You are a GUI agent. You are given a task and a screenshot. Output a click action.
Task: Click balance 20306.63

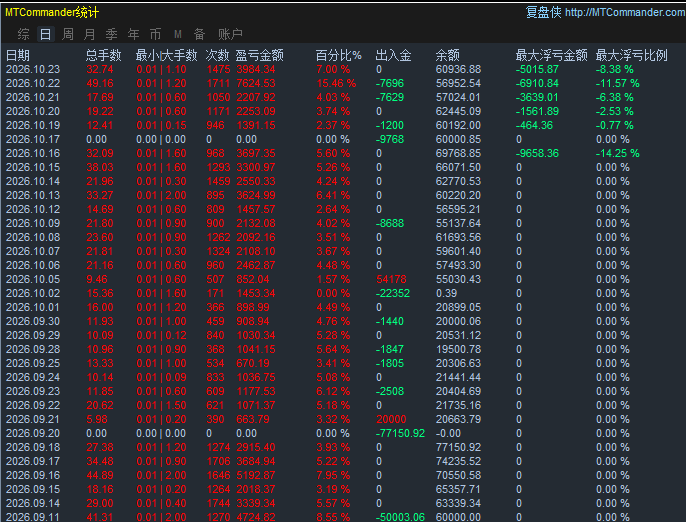click(x=458, y=363)
